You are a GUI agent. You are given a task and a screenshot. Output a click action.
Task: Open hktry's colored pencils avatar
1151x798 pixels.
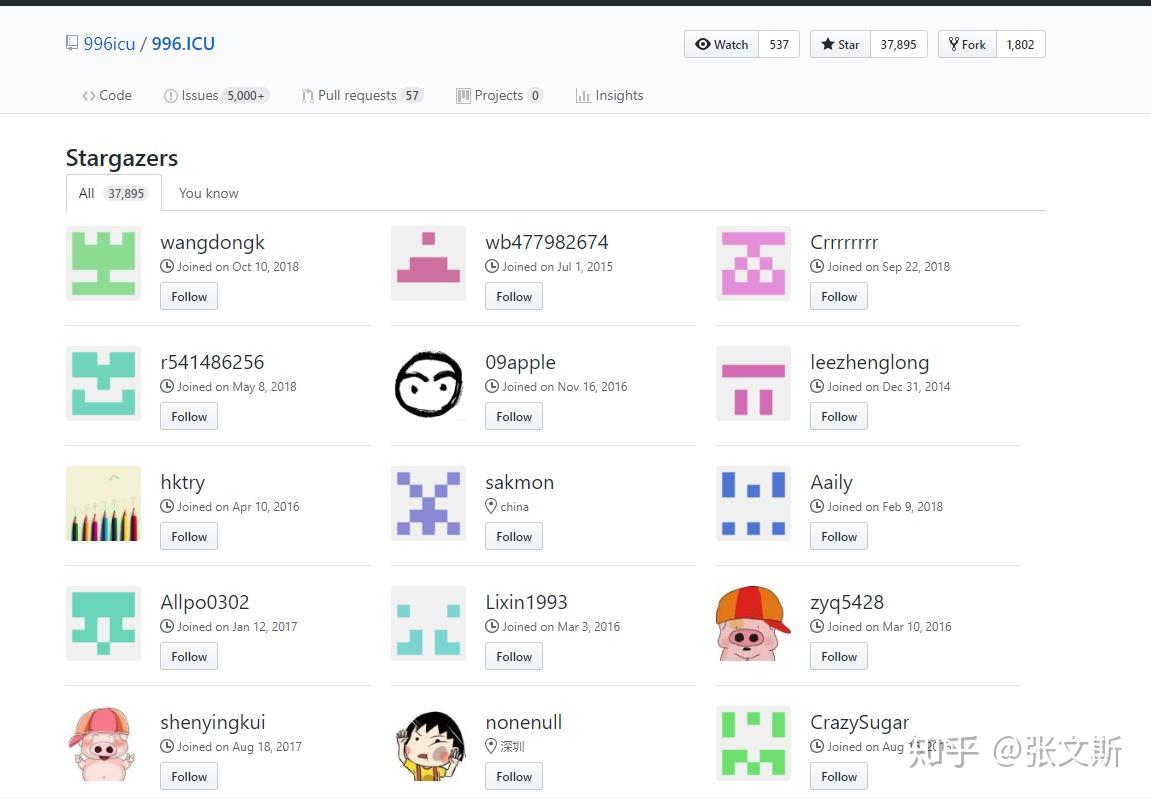[x=104, y=504]
